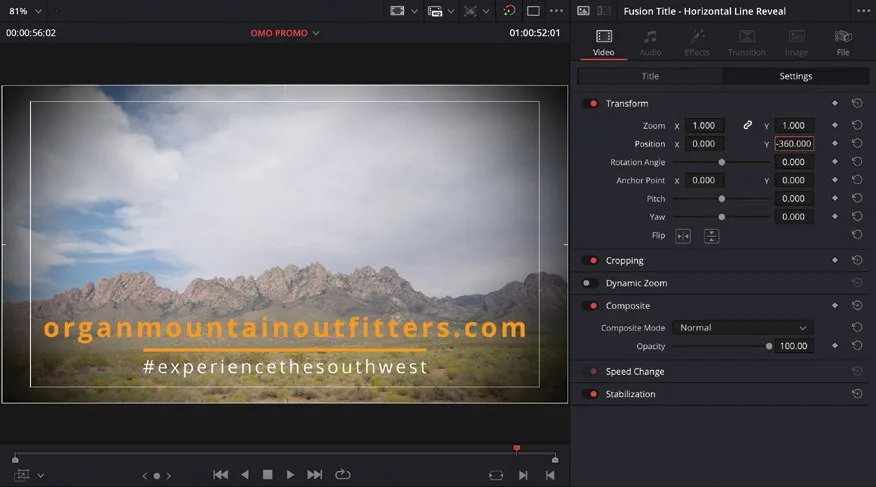Click the red playhead on the scrubber
Viewport: 876px width, 487px height.
pos(517,449)
